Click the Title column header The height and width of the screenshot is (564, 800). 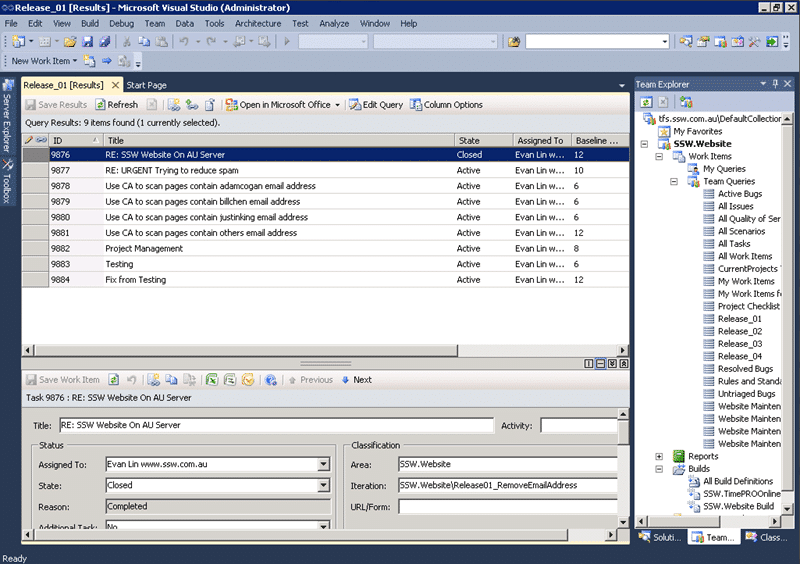(279, 140)
